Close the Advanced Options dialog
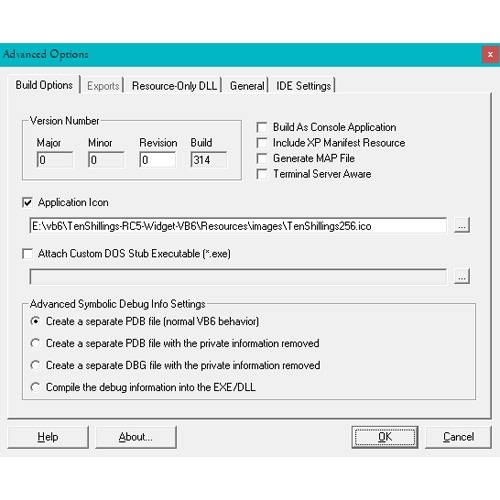Image resolution: width=500 pixels, height=500 pixels. [490, 54]
